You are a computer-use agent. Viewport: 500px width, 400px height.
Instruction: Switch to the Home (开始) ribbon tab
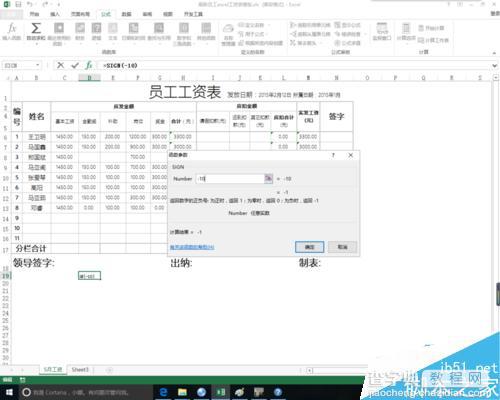click(x=34, y=14)
